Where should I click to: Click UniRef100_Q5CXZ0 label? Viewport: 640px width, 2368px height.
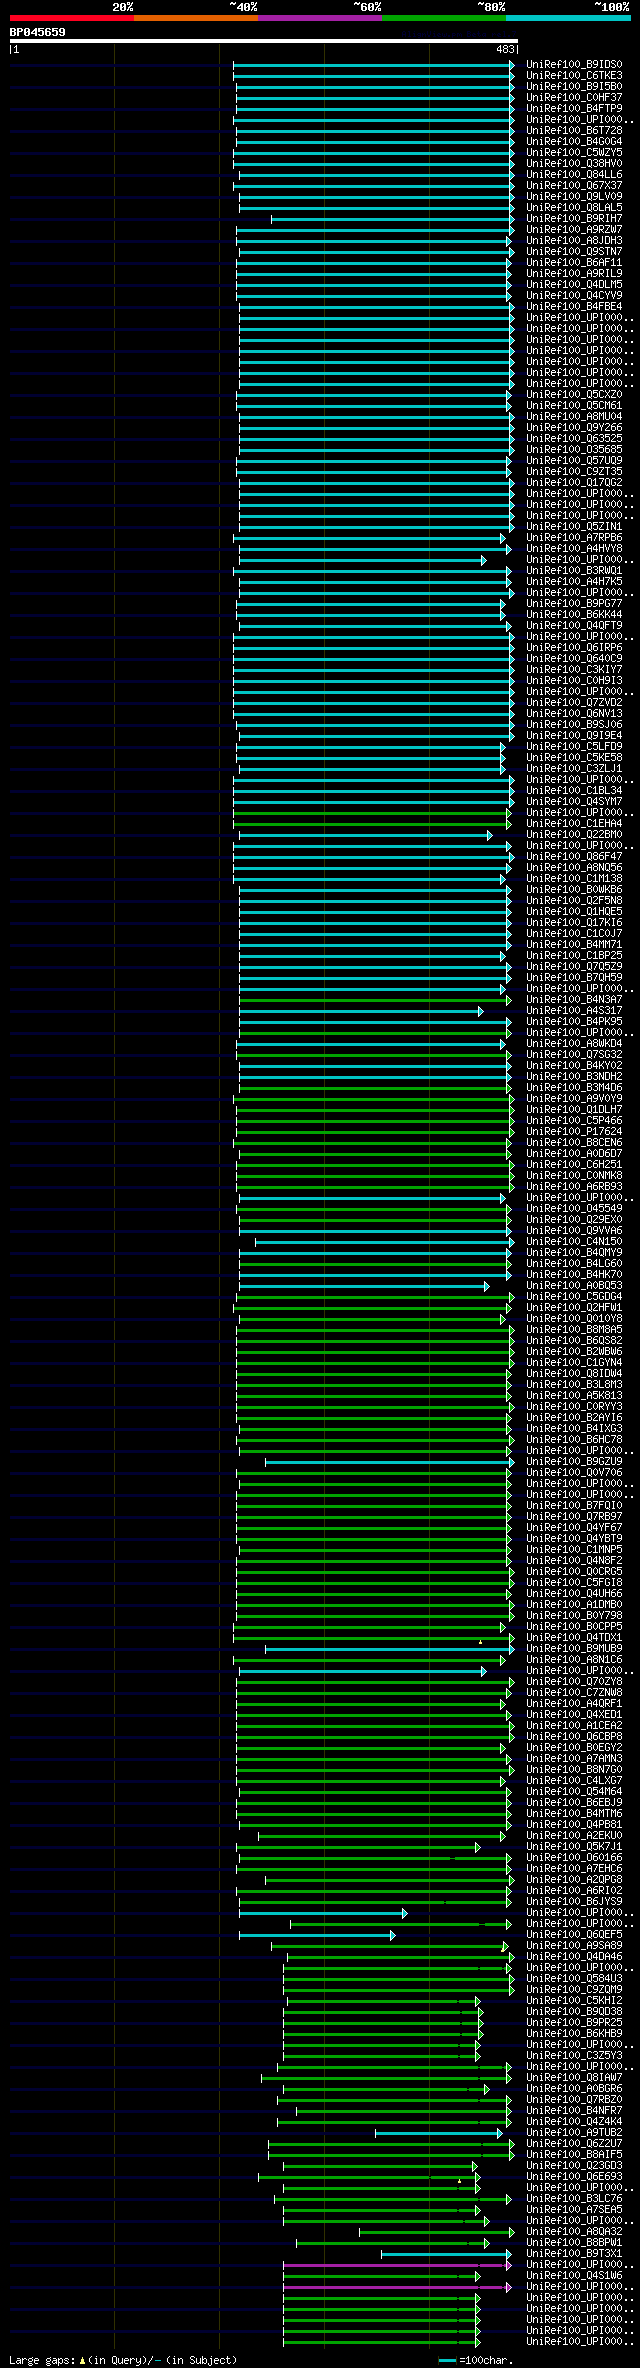[574, 394]
